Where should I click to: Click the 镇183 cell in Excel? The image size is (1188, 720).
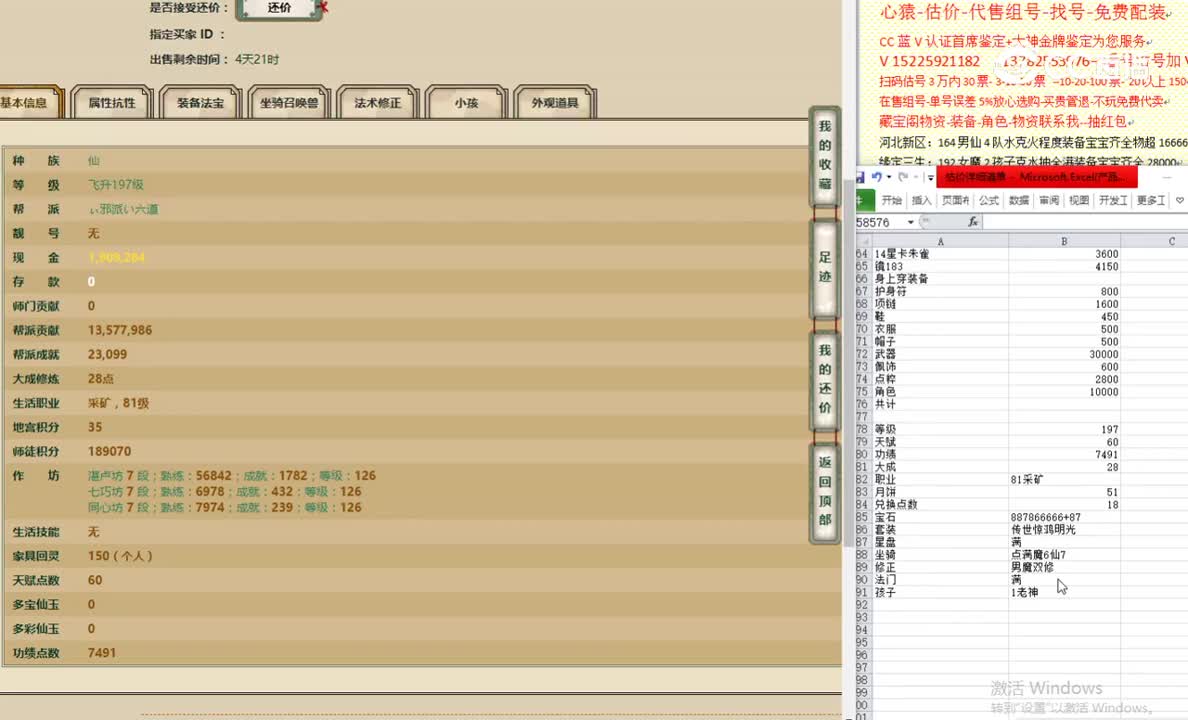[x=940, y=266]
